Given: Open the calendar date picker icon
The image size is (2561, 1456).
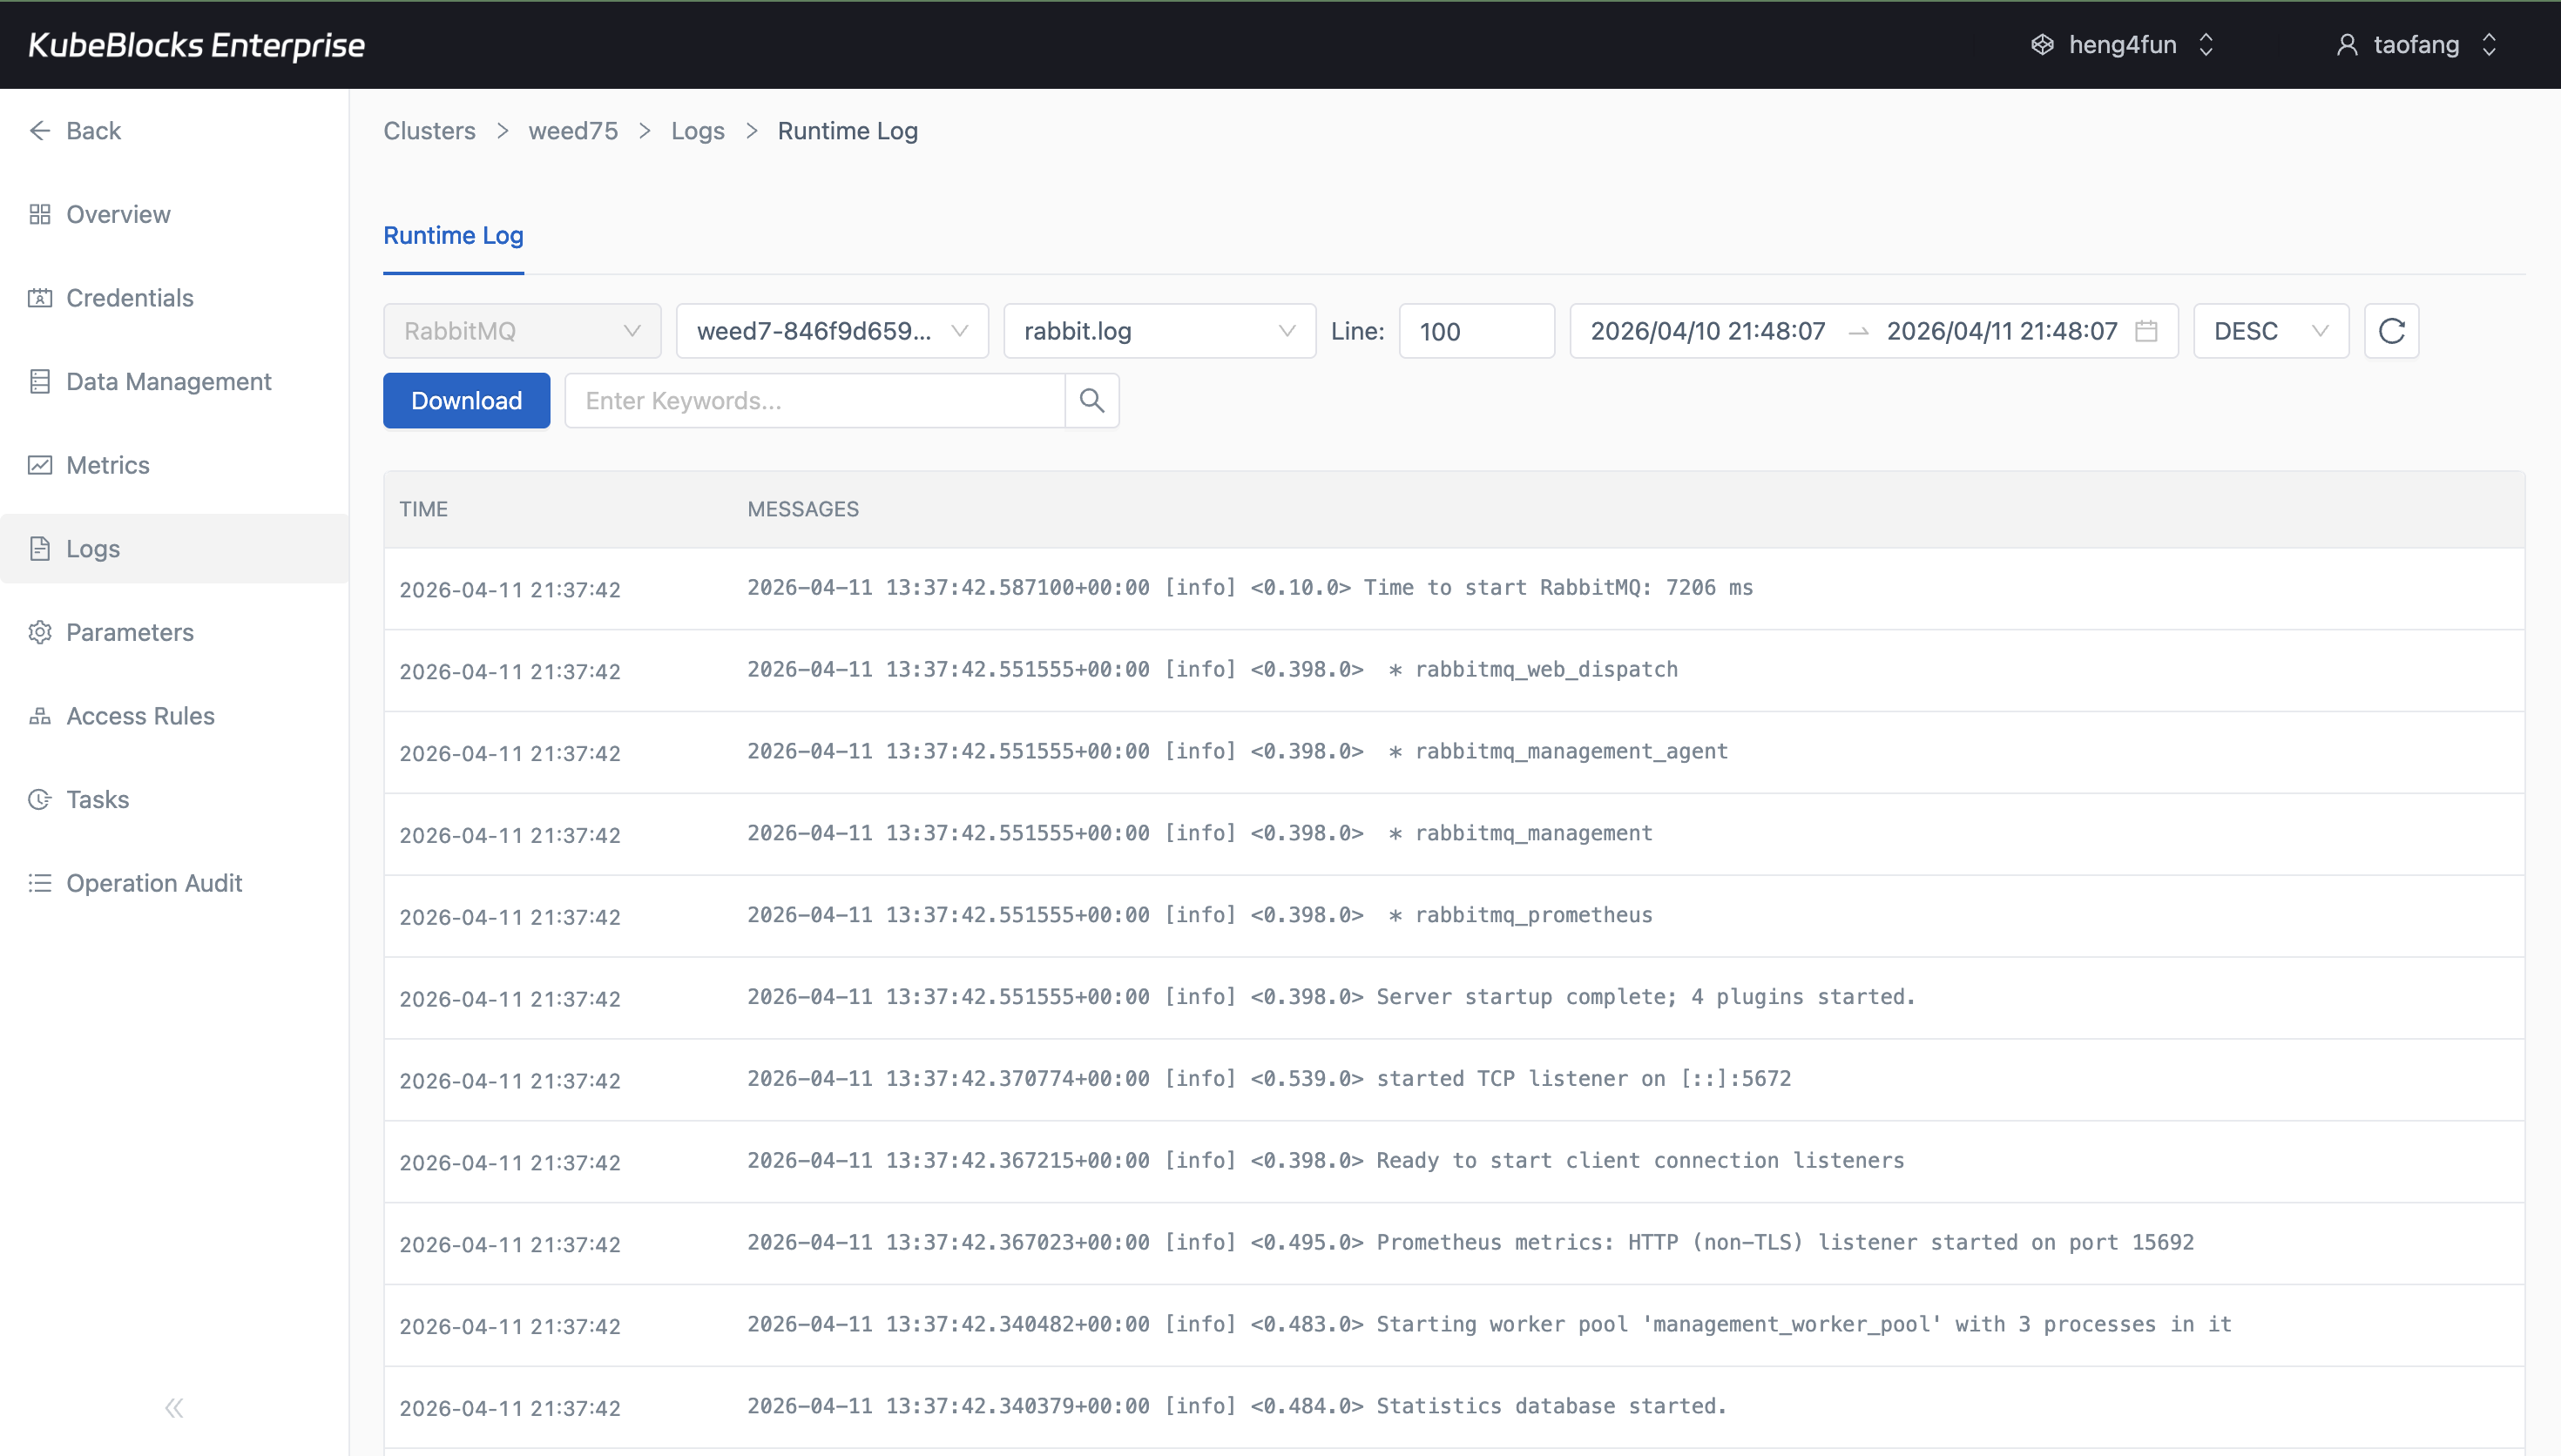Looking at the screenshot, I should point(2147,330).
